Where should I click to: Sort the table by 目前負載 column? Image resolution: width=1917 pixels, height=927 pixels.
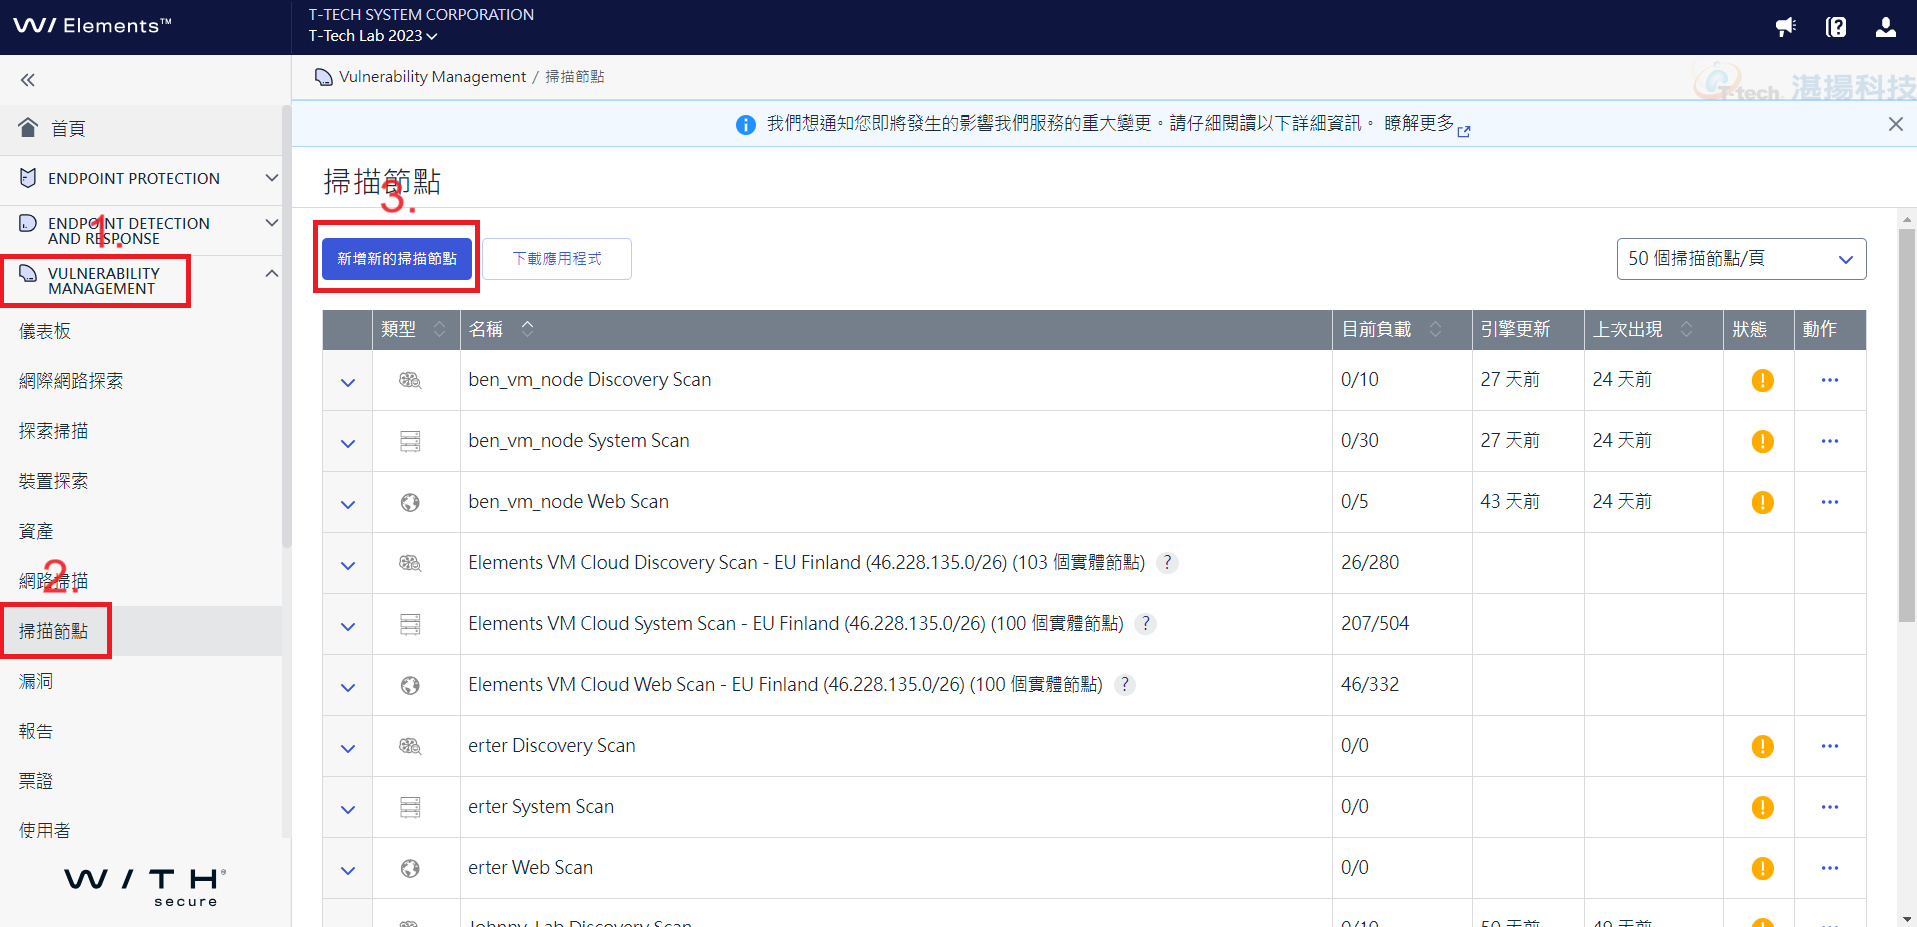pos(1436,329)
